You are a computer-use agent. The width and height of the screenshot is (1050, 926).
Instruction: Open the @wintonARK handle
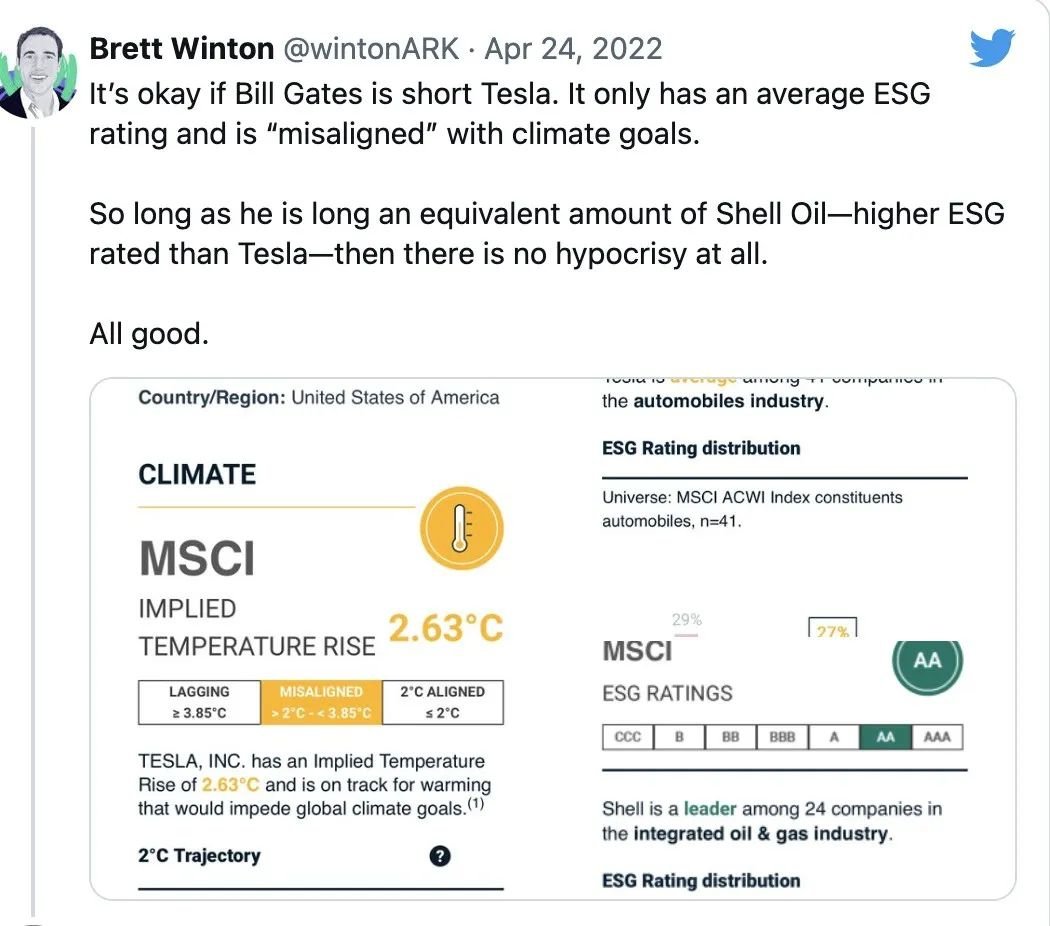[x=372, y=49]
